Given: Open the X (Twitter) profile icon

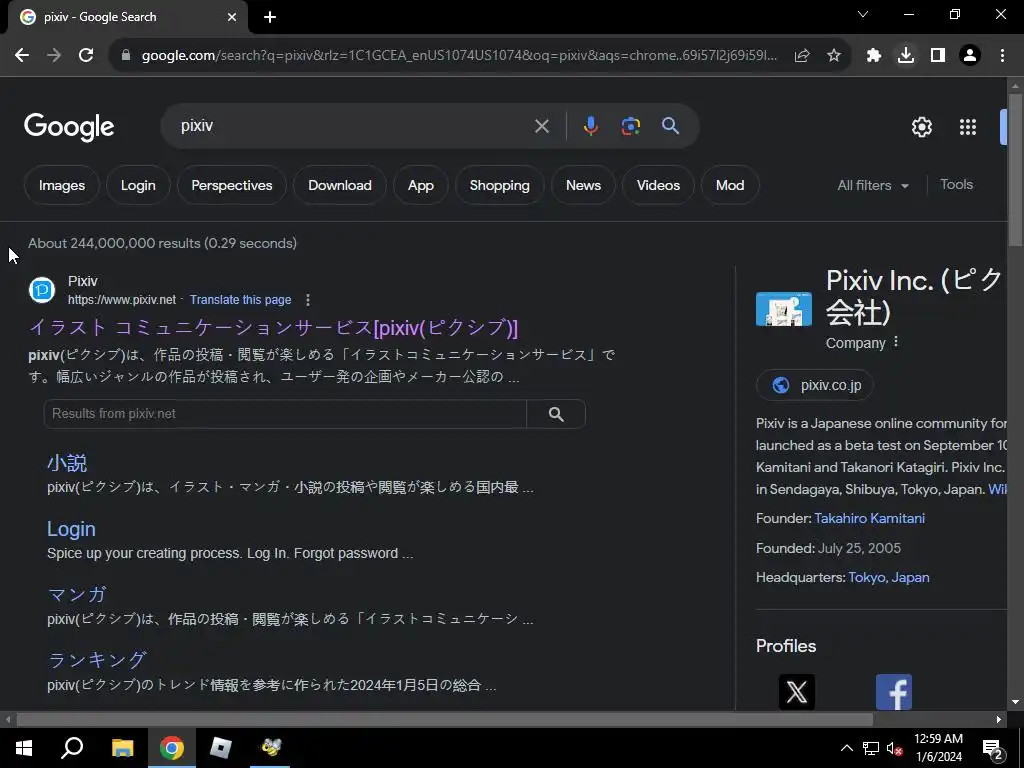Looking at the screenshot, I should 797,692.
